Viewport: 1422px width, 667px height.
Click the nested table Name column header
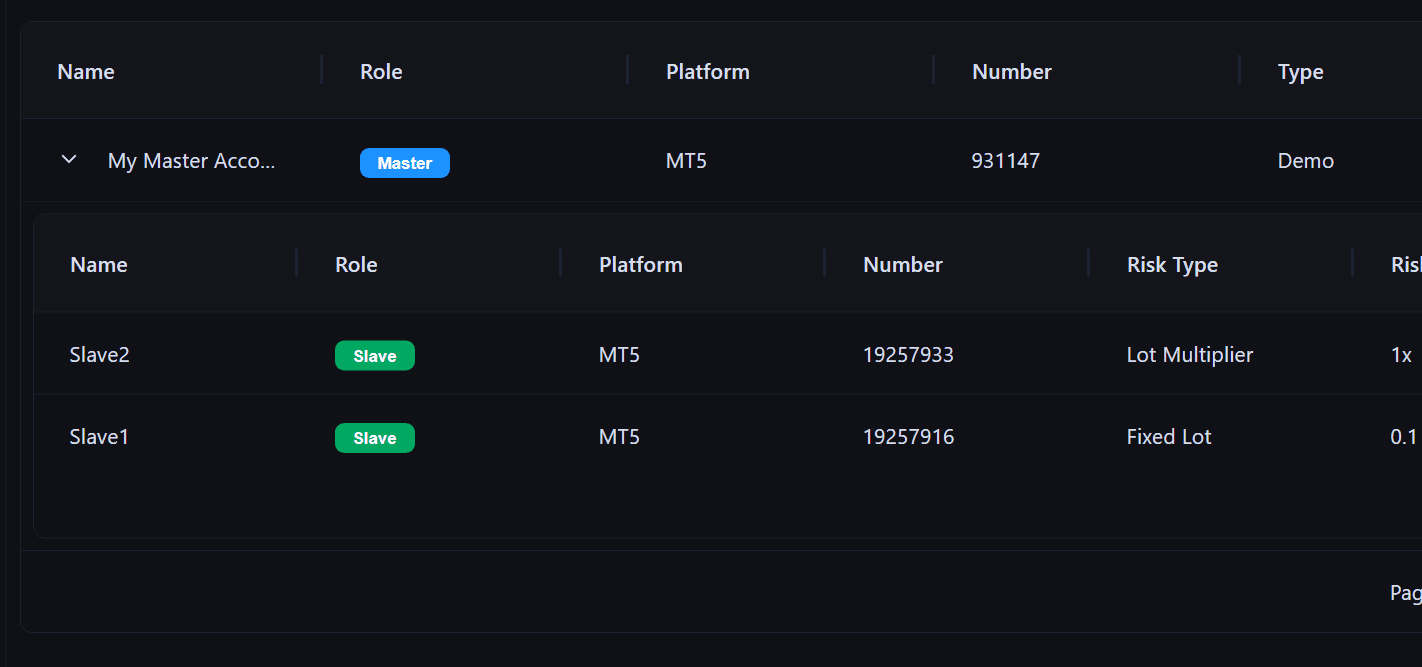pos(99,265)
